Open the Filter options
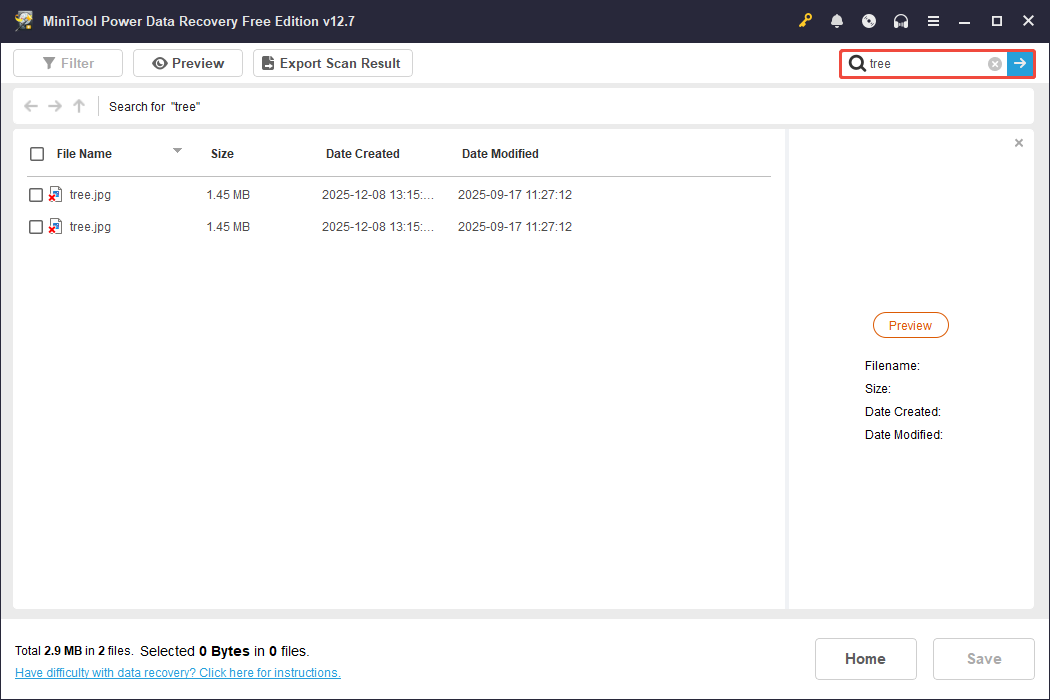This screenshot has height=700, width=1050. [67, 62]
